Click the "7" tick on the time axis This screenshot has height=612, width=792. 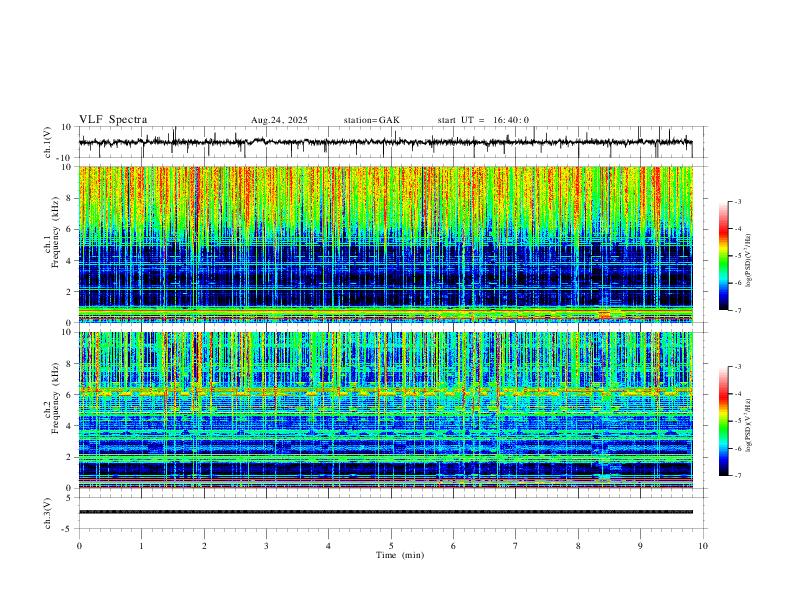coord(516,546)
